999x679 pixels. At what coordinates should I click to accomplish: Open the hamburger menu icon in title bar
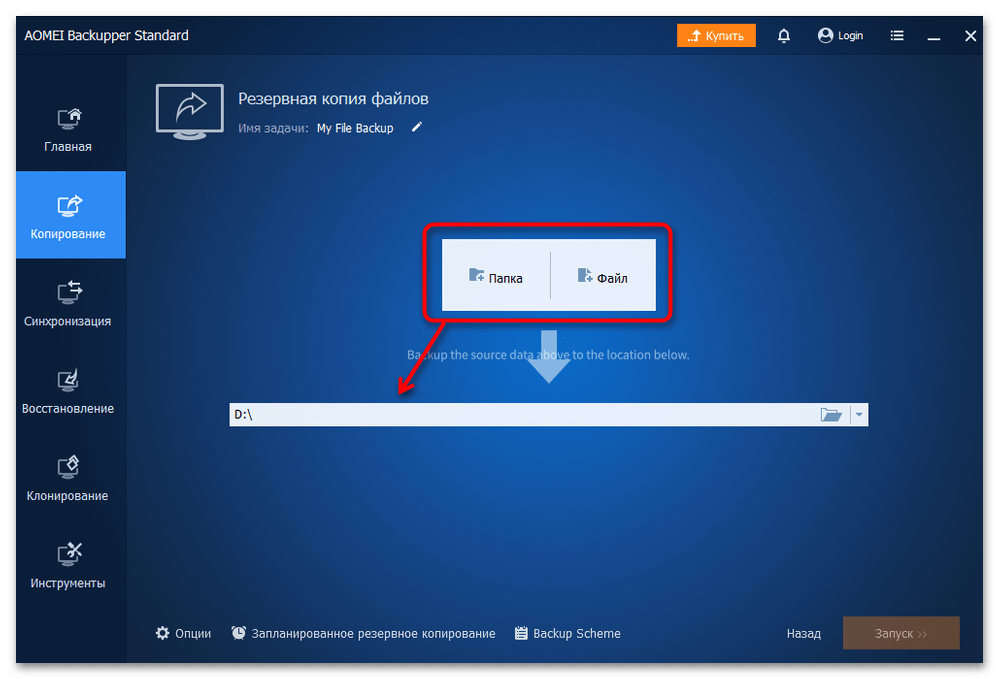(x=897, y=36)
